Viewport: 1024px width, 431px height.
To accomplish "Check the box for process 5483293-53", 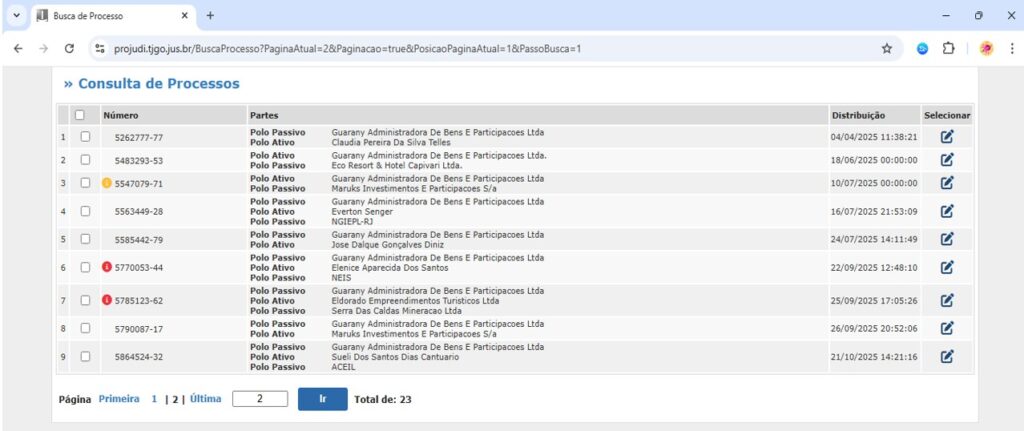I will click(85, 160).
